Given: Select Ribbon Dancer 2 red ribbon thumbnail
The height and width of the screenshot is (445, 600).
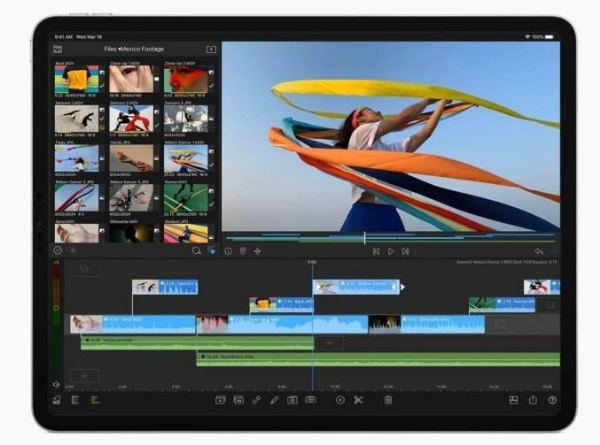Looking at the screenshot, I should 77,198.
